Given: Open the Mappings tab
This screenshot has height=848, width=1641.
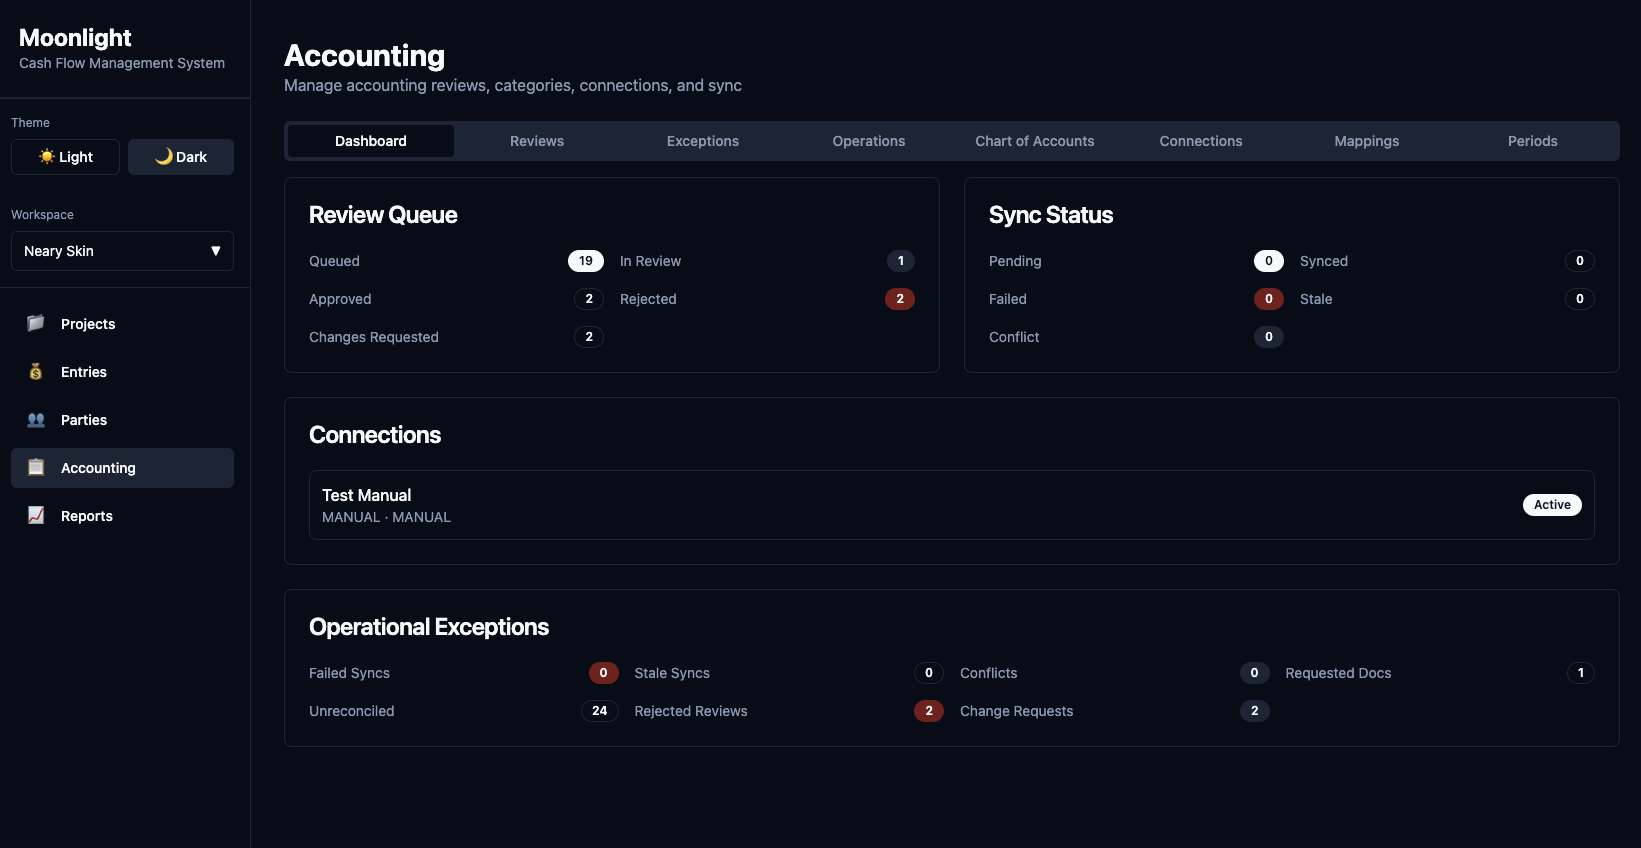Looking at the screenshot, I should [1367, 141].
